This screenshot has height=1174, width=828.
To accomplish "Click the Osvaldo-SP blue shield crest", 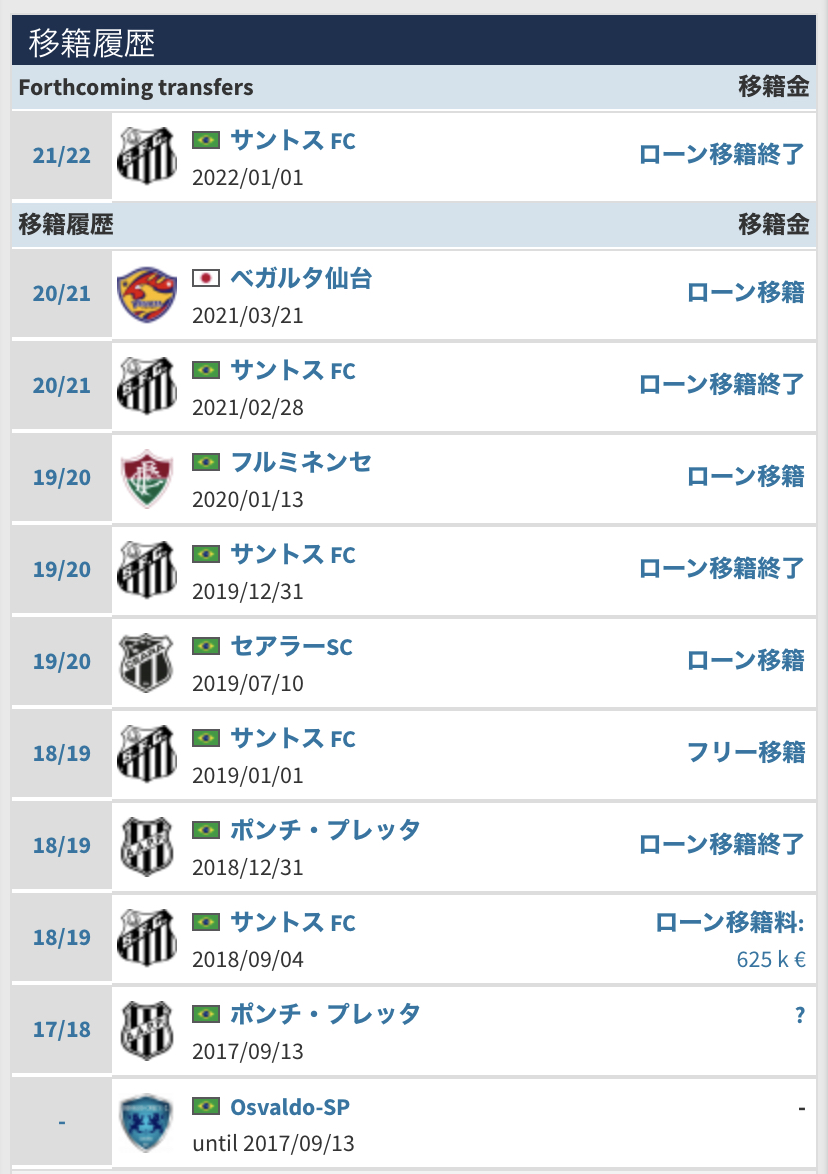I will coord(146,1122).
